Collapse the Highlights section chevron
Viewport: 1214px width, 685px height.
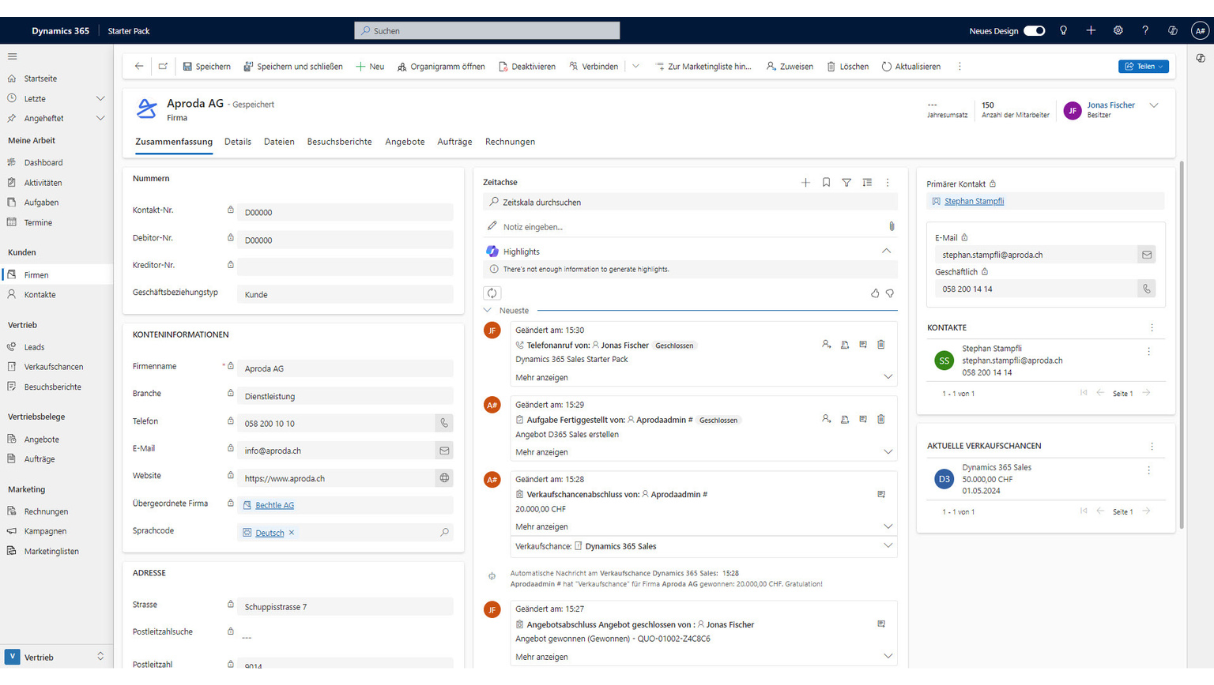(886, 251)
